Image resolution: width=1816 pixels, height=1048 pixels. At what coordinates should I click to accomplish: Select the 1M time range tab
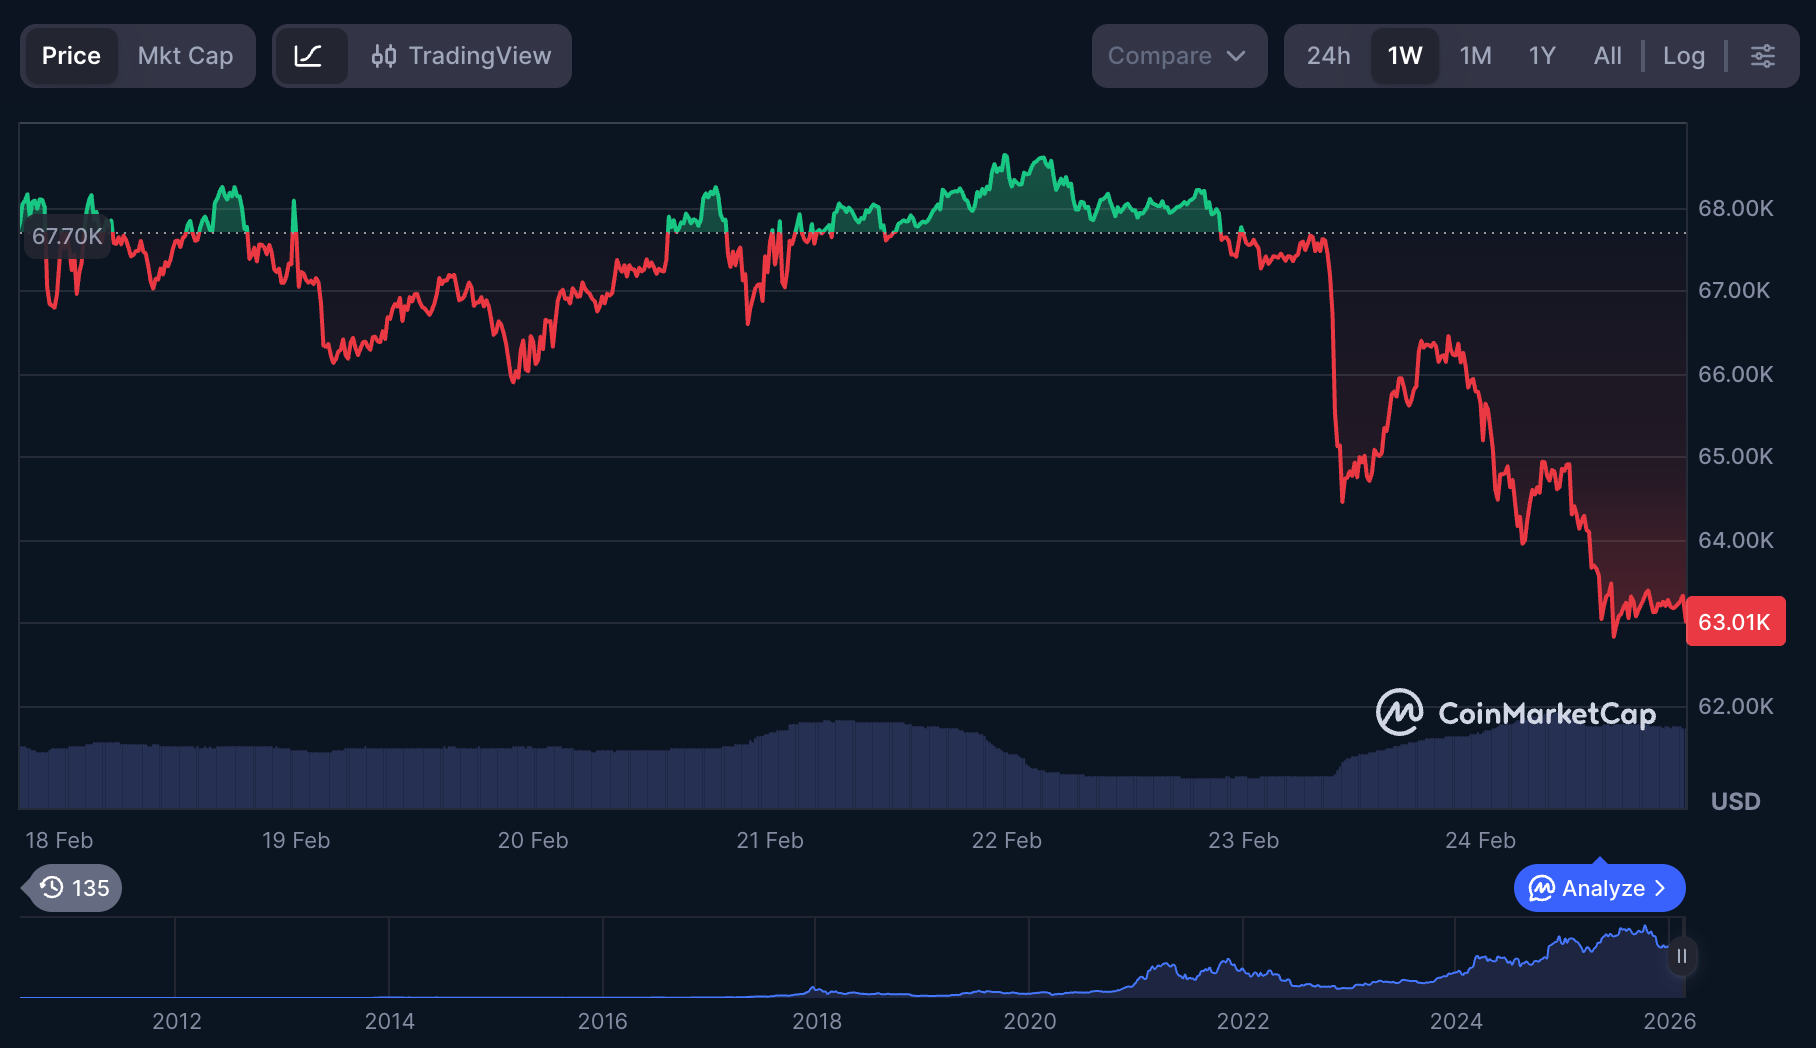coord(1475,56)
